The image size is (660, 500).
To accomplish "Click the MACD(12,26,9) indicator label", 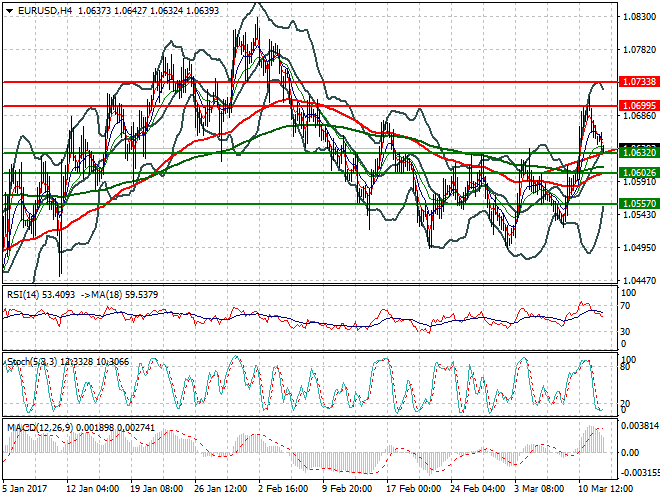I will (x=40, y=428).
